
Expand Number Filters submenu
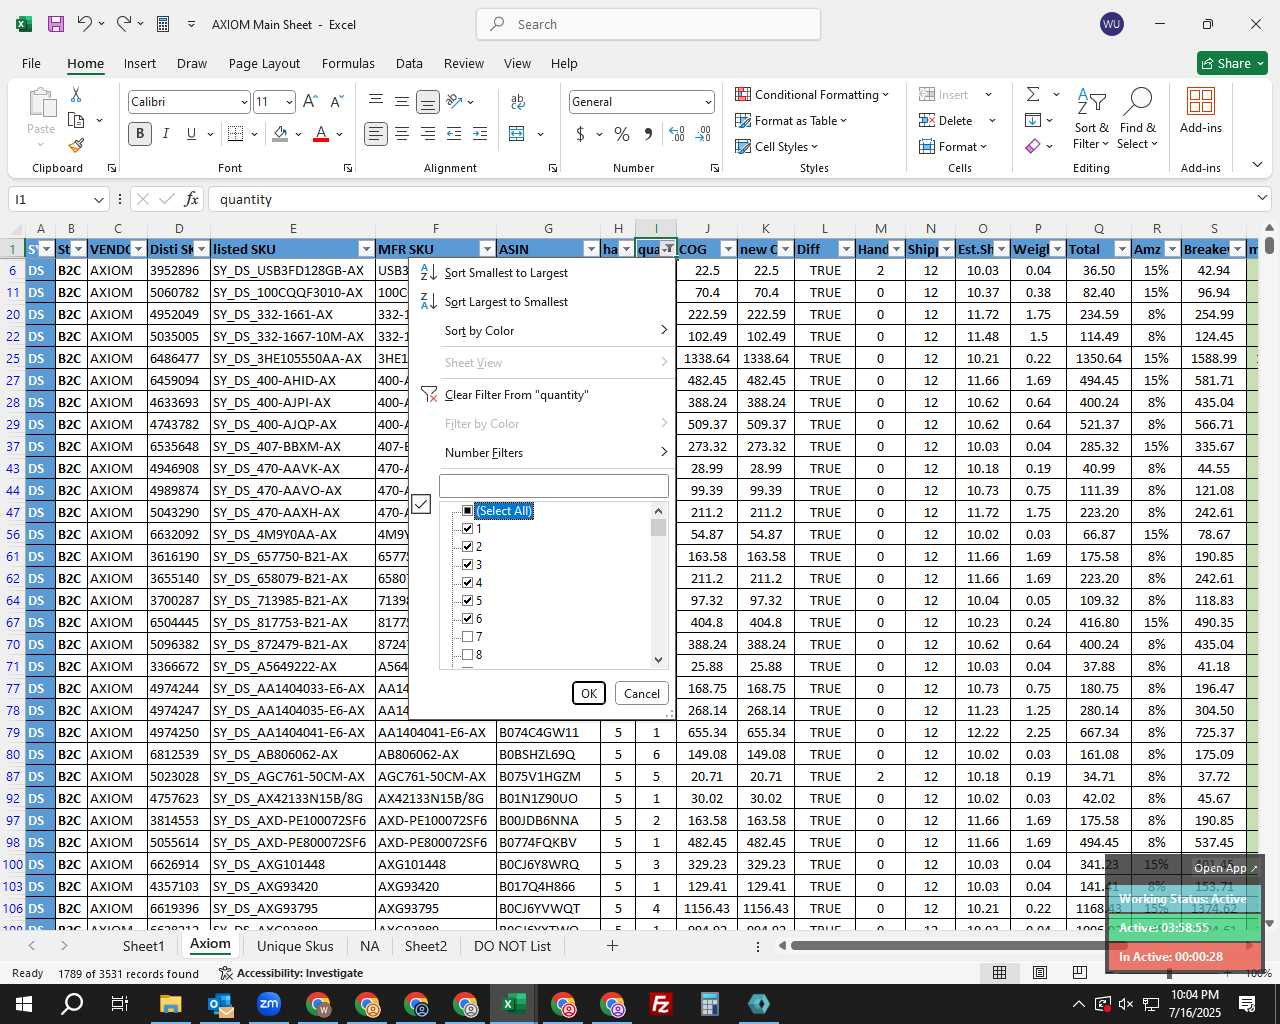pos(555,452)
